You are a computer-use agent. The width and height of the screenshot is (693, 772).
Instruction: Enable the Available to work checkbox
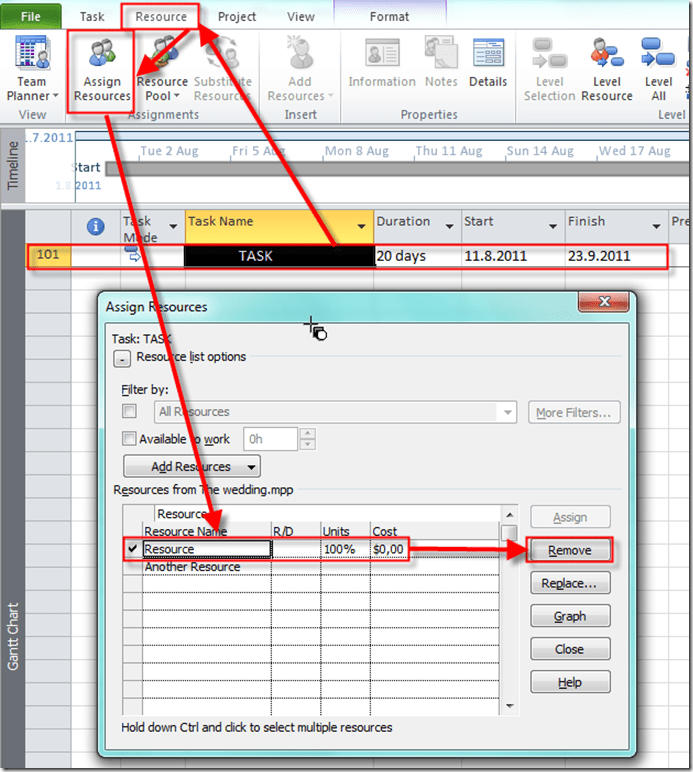pyautogui.click(x=129, y=439)
